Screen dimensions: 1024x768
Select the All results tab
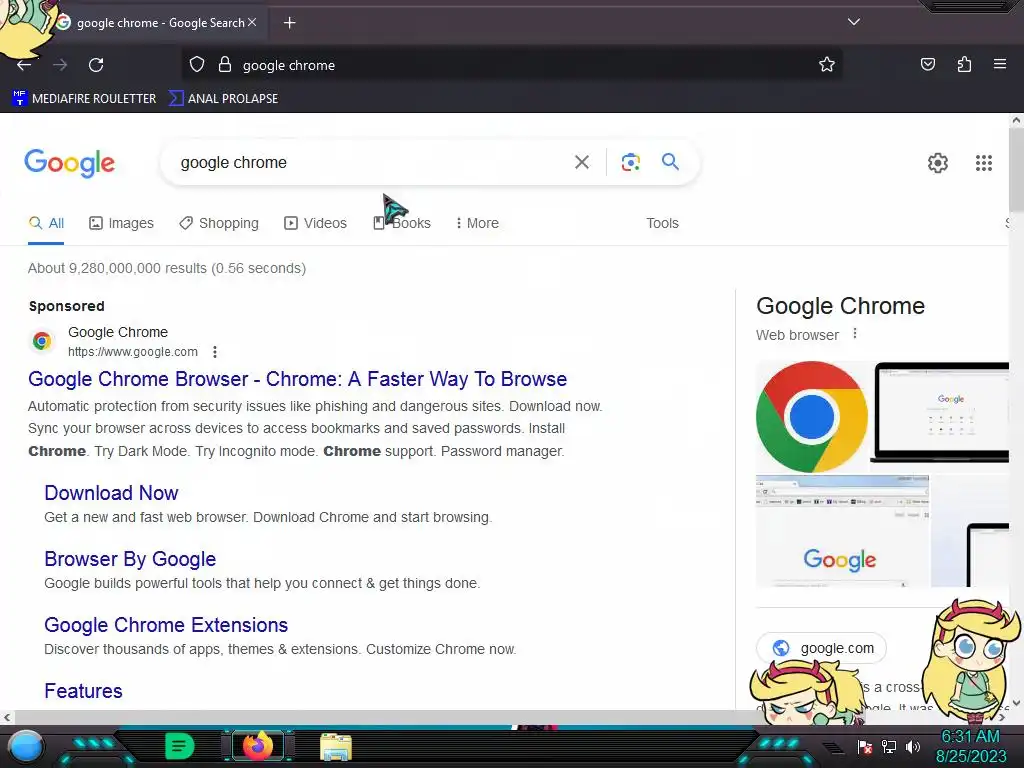click(46, 223)
